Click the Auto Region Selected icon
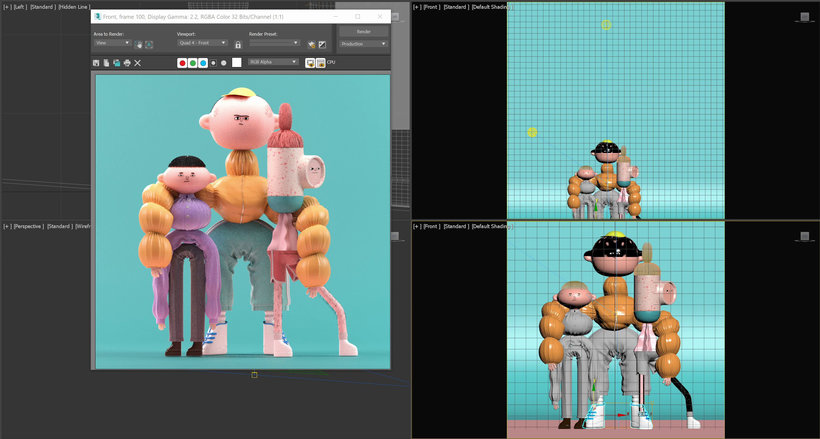This screenshot has width=820, height=439. pyautogui.click(x=149, y=45)
